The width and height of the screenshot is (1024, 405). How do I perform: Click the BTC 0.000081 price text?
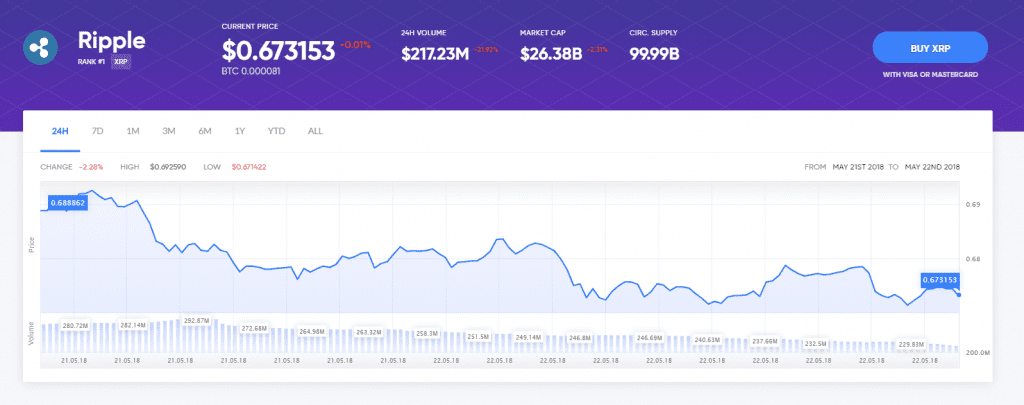(x=251, y=71)
